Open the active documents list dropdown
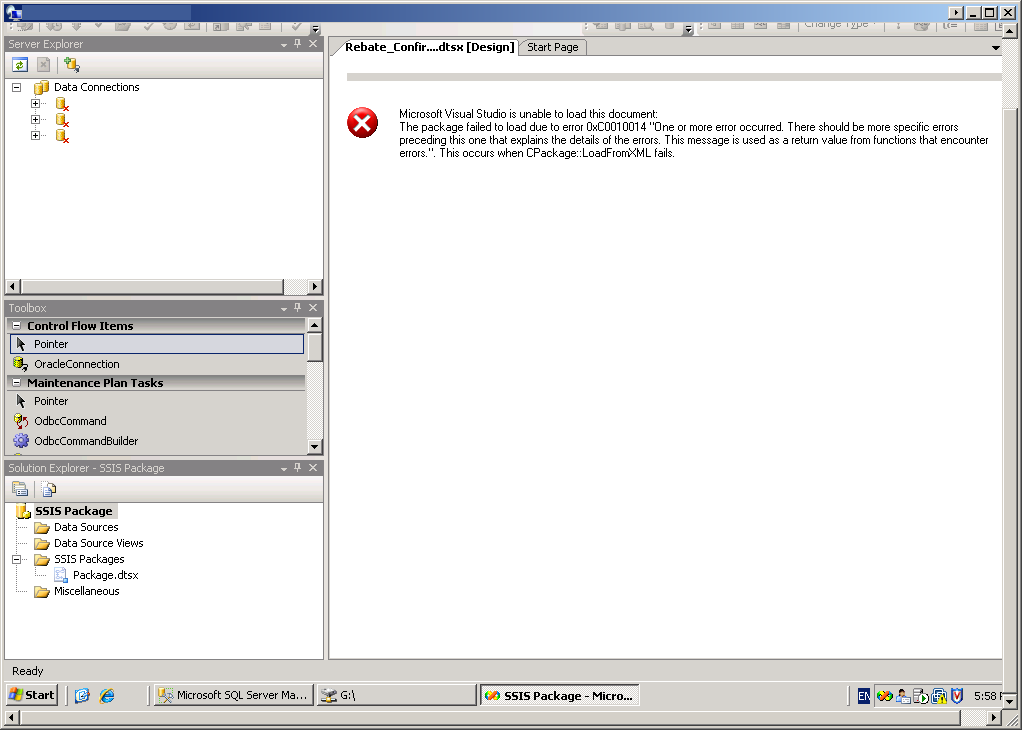Image resolution: width=1022 pixels, height=730 pixels. [995, 48]
